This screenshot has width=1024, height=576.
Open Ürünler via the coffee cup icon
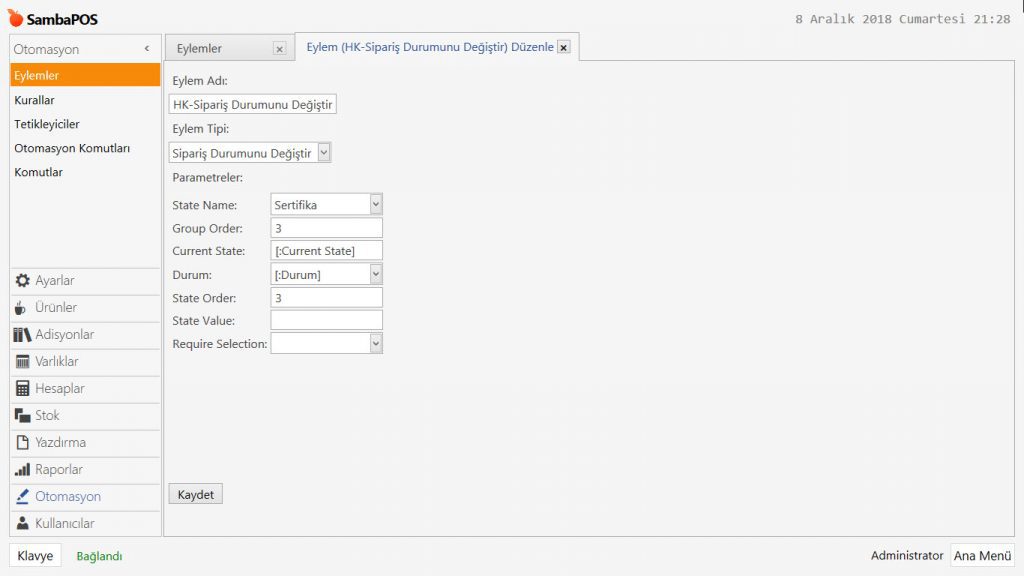[x=22, y=308]
